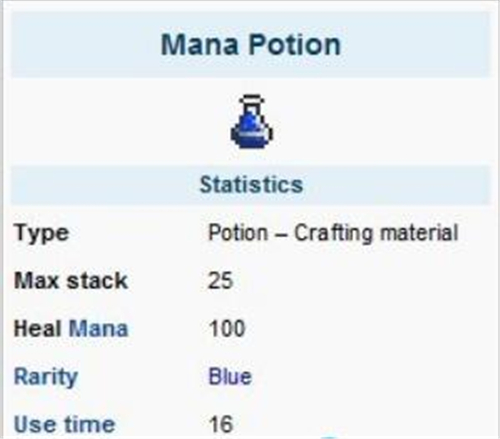
Task: Click the word material in Type value
Action: pyautogui.click(x=419, y=233)
